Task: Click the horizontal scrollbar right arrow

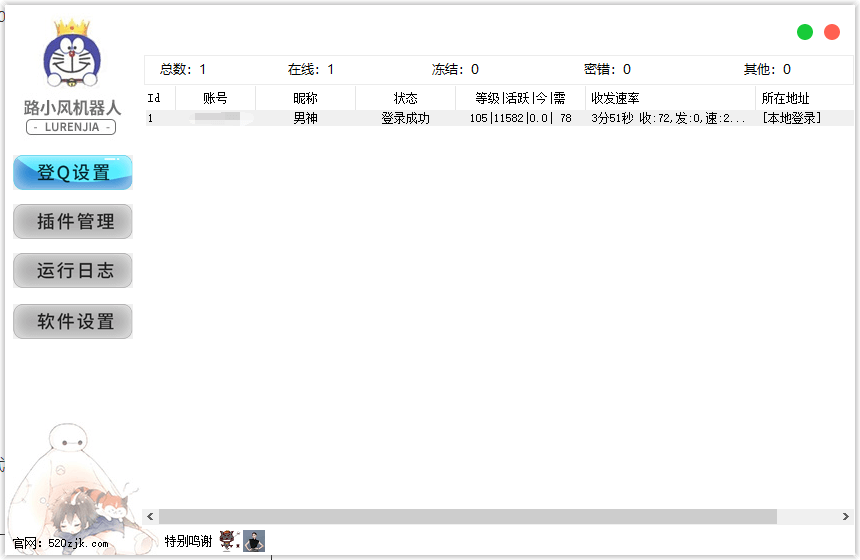Action: coord(845,517)
